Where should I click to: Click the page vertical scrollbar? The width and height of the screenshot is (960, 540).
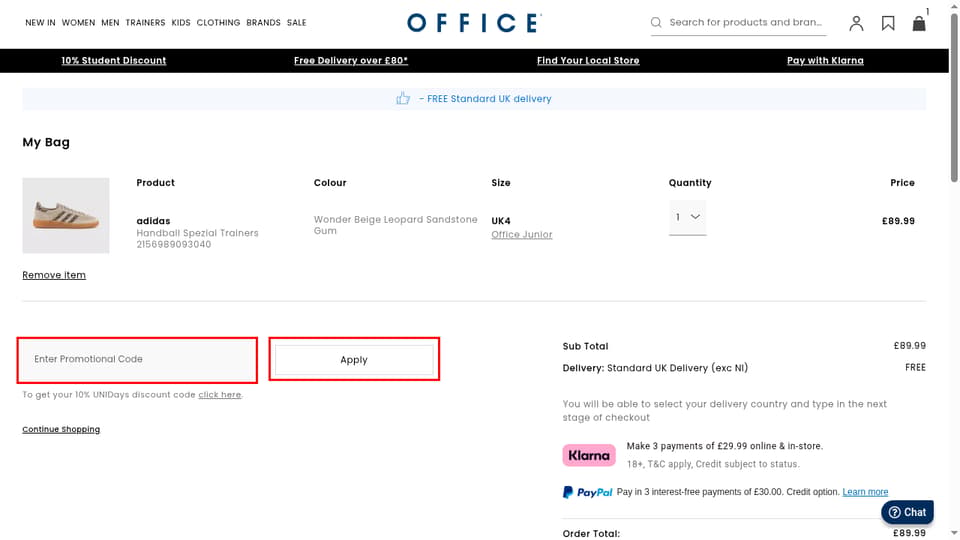954,98
